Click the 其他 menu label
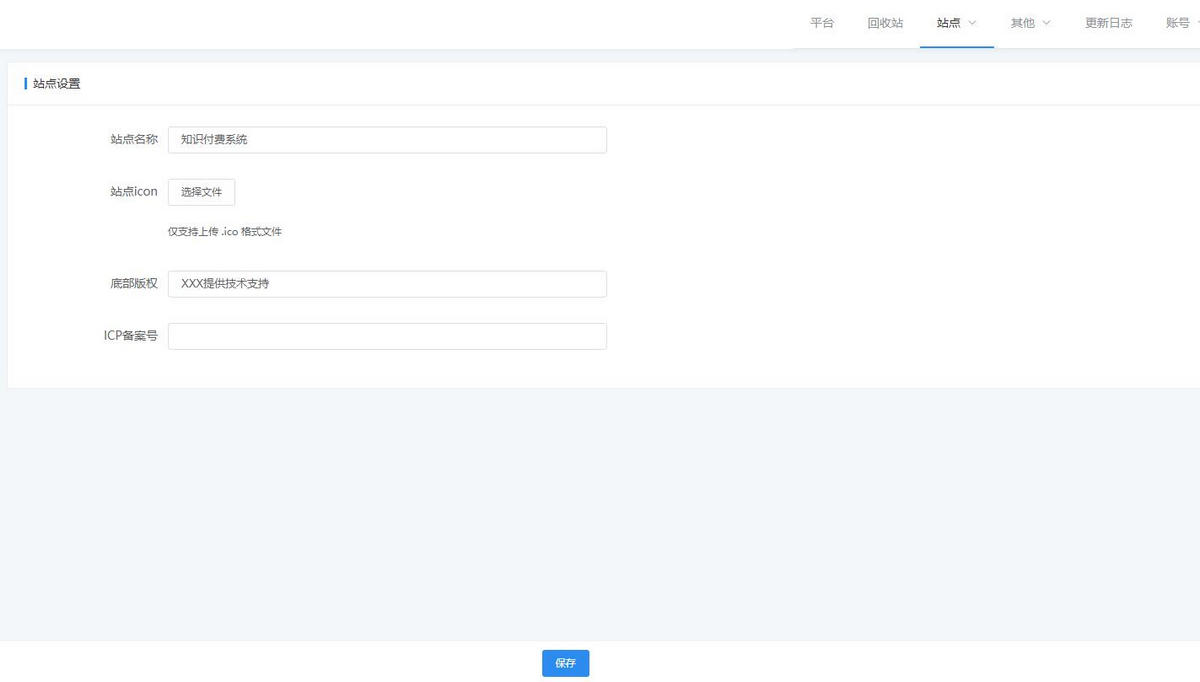1200x682 pixels. 1022,23
